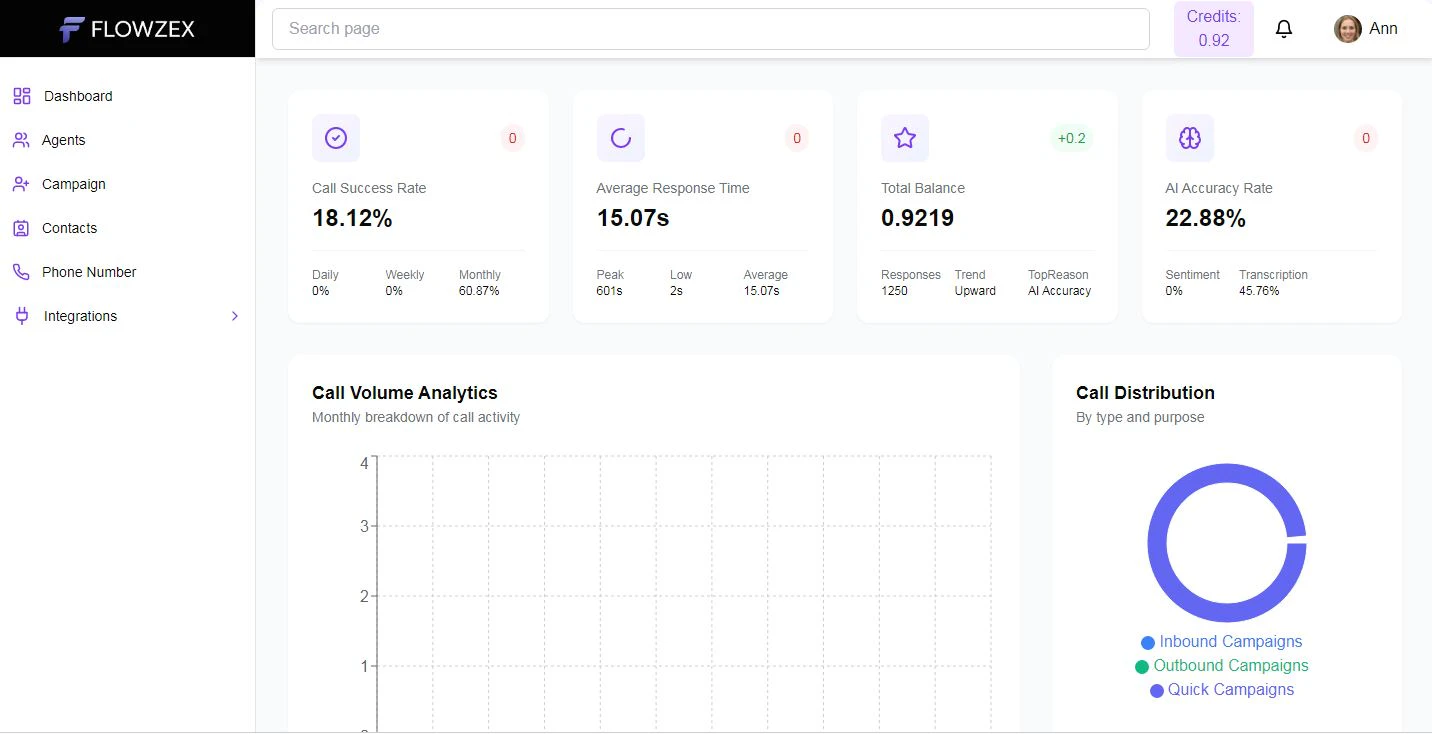This screenshot has height=734, width=1432.
Task: Click the Phone Number sidebar icon
Action: (22, 271)
